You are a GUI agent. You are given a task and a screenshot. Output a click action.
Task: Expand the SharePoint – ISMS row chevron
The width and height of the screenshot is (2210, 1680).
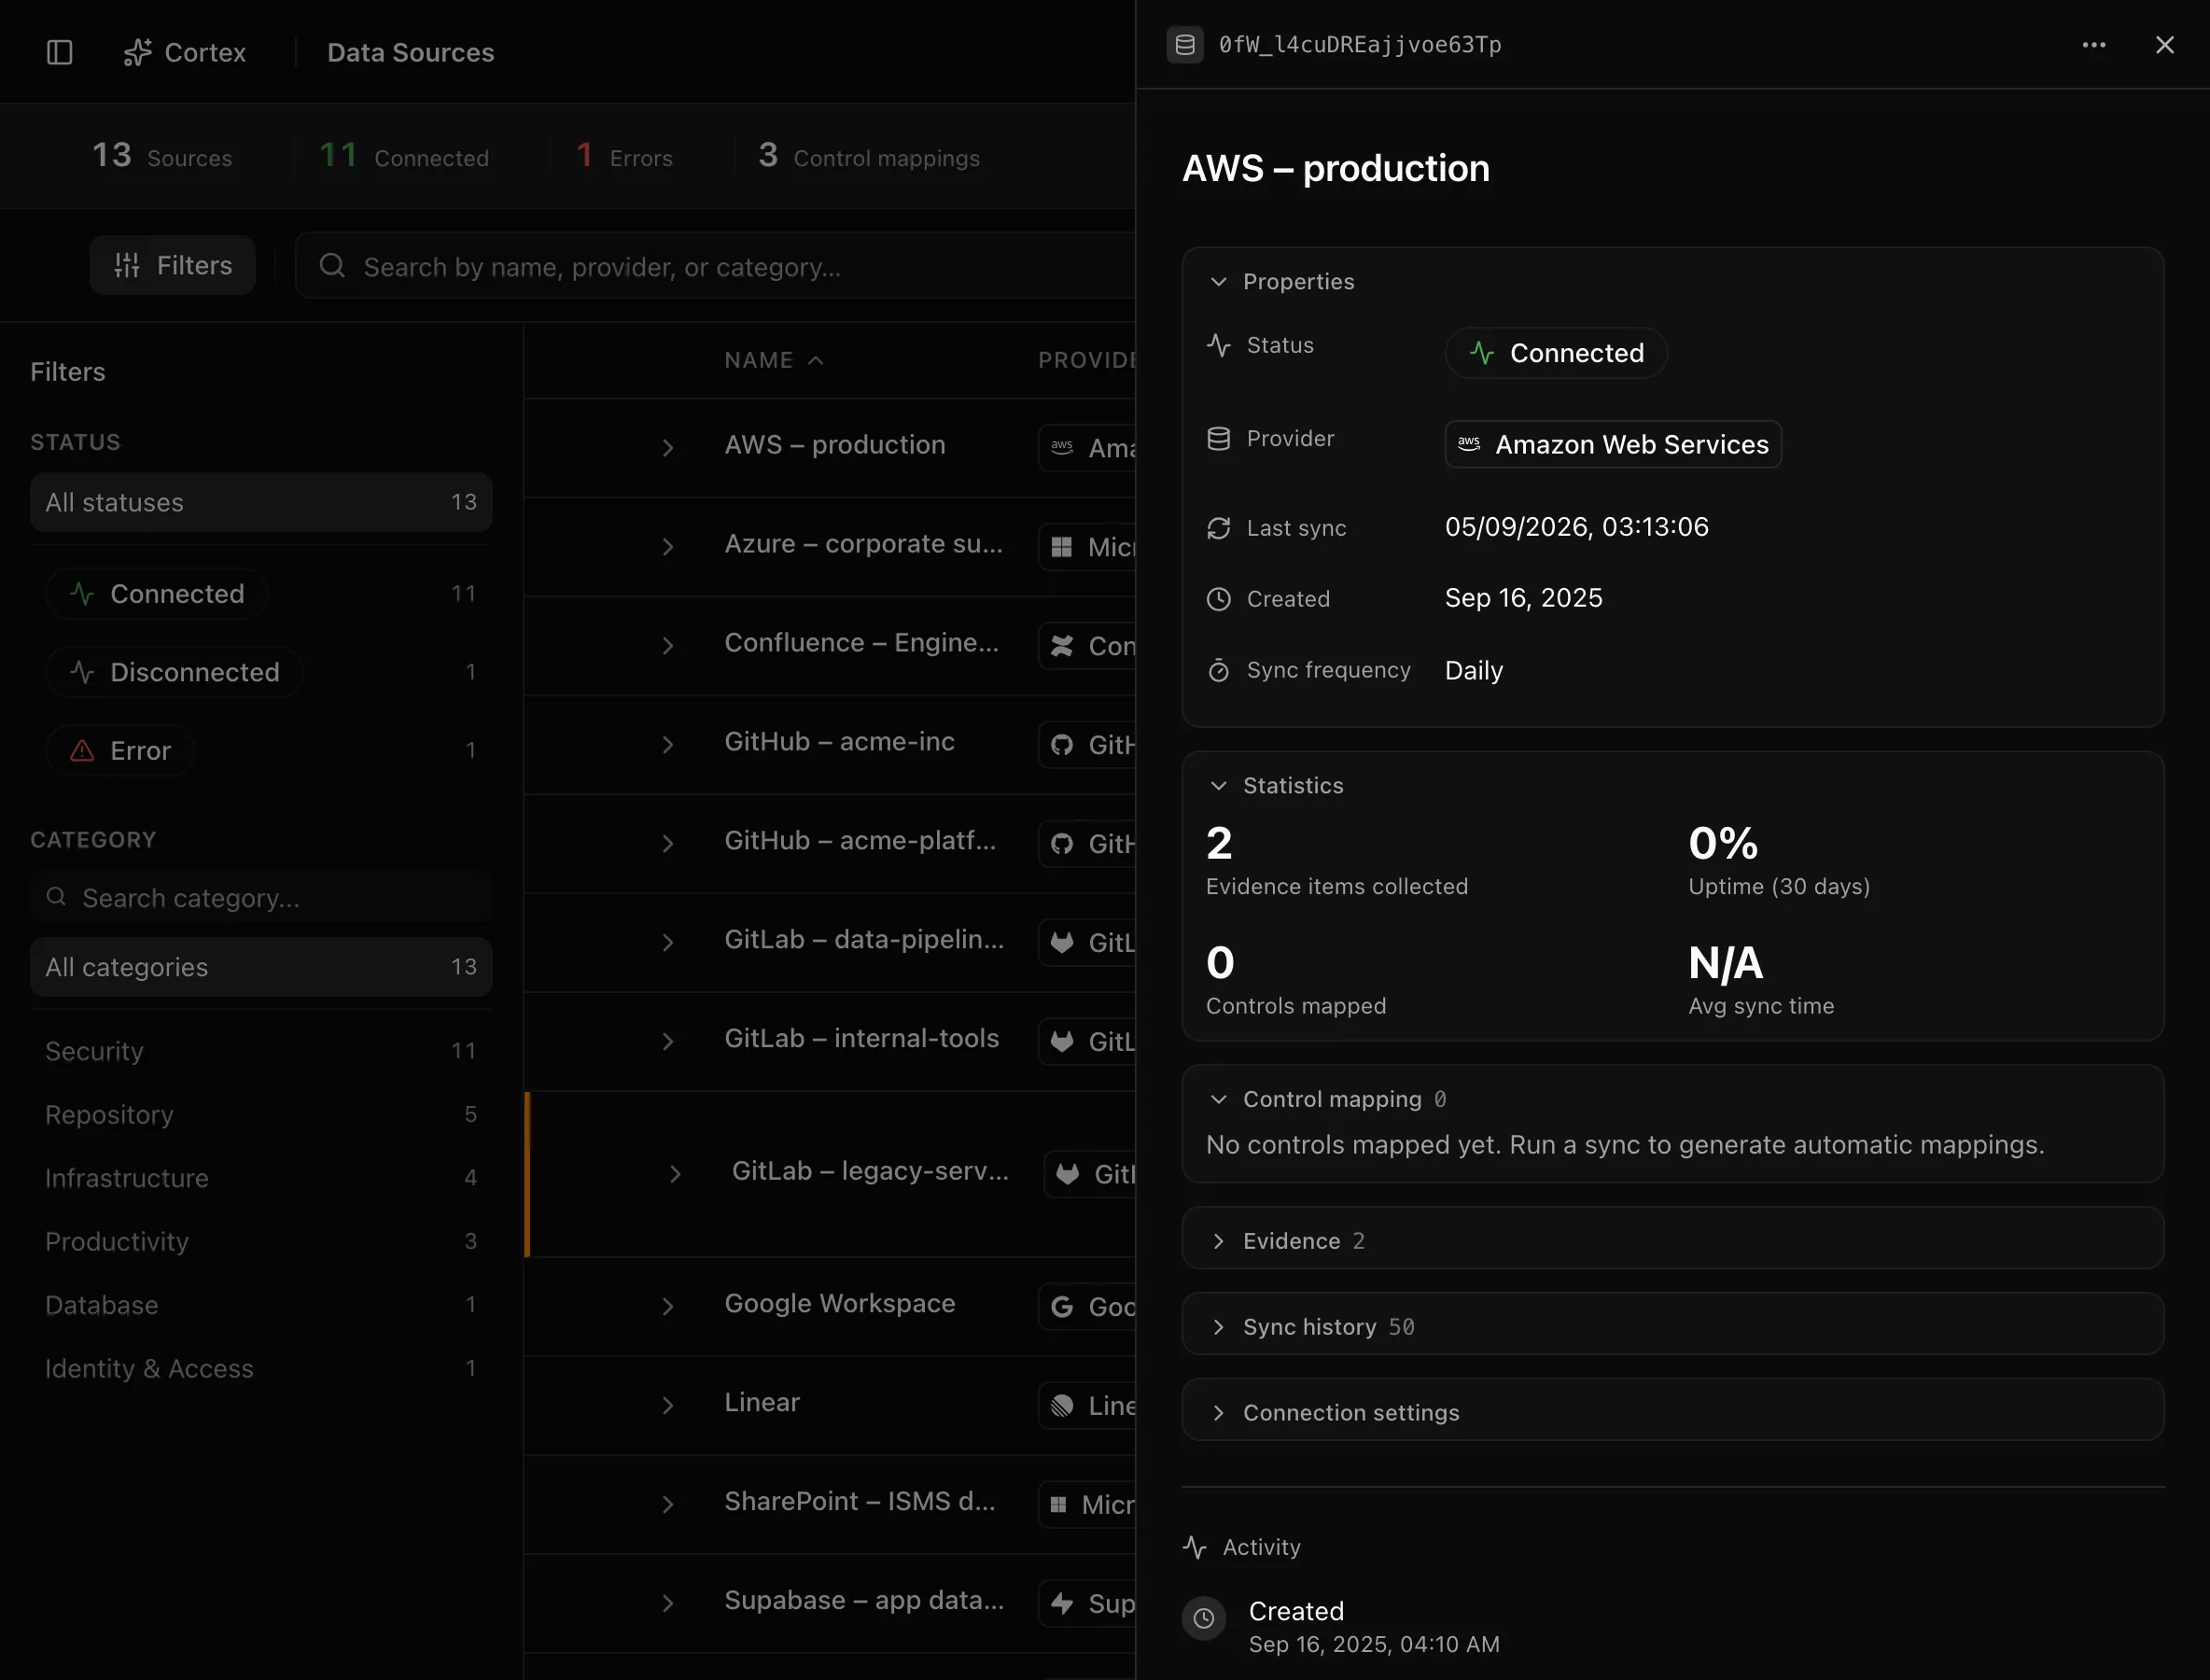(x=668, y=1505)
